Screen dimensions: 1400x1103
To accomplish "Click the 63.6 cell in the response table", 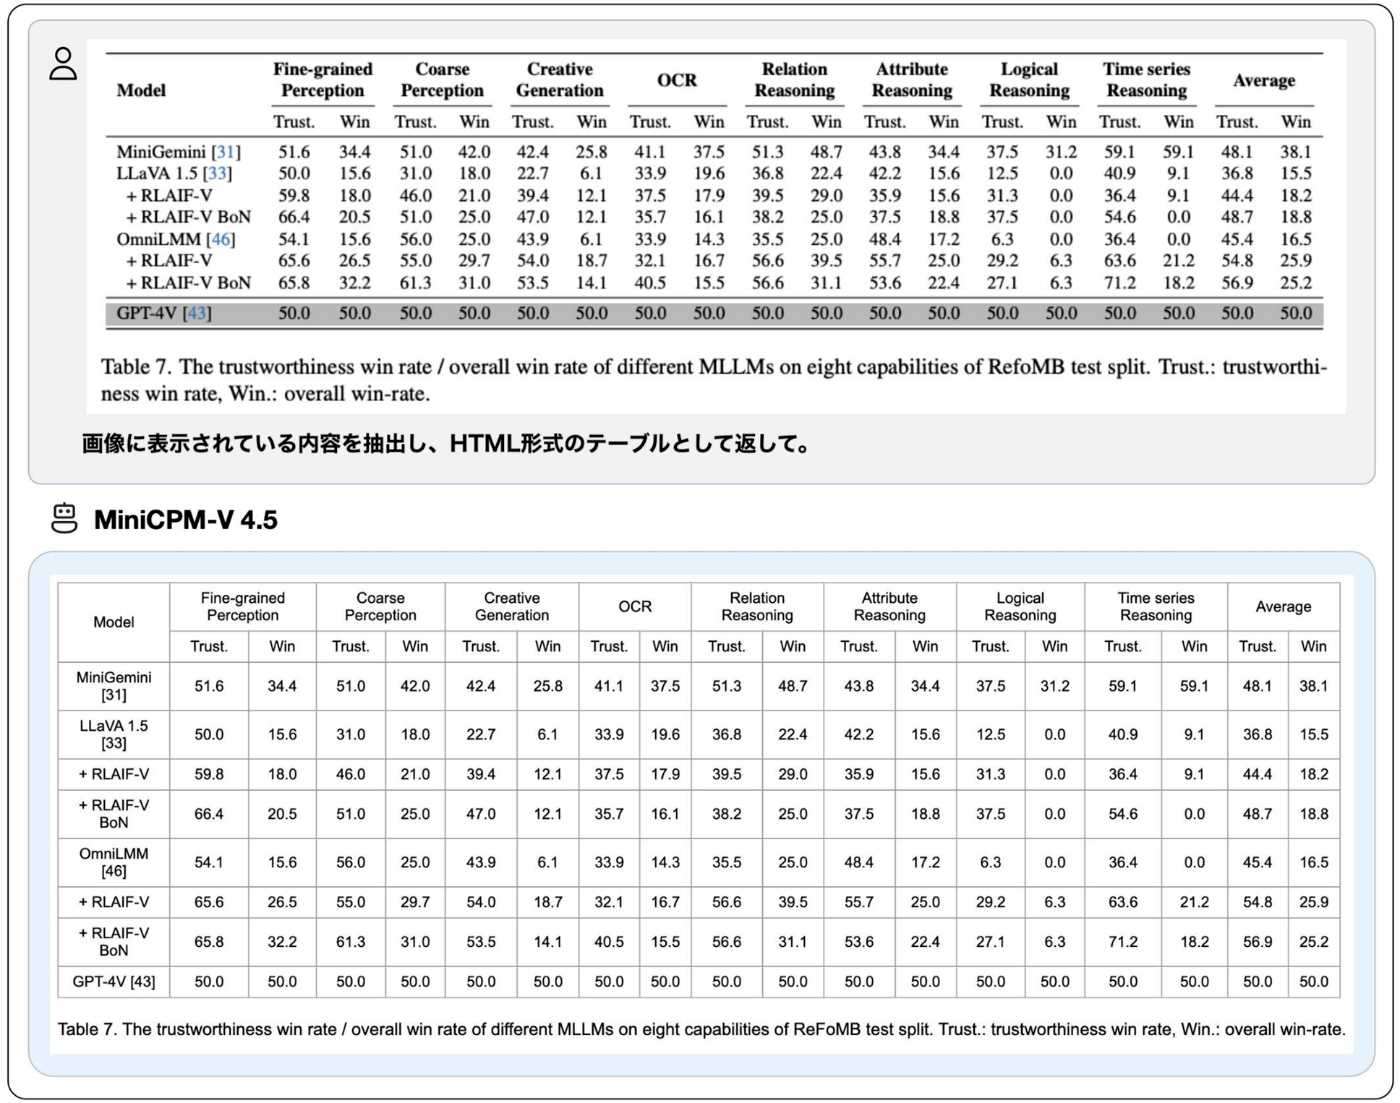I will coord(1123,902).
